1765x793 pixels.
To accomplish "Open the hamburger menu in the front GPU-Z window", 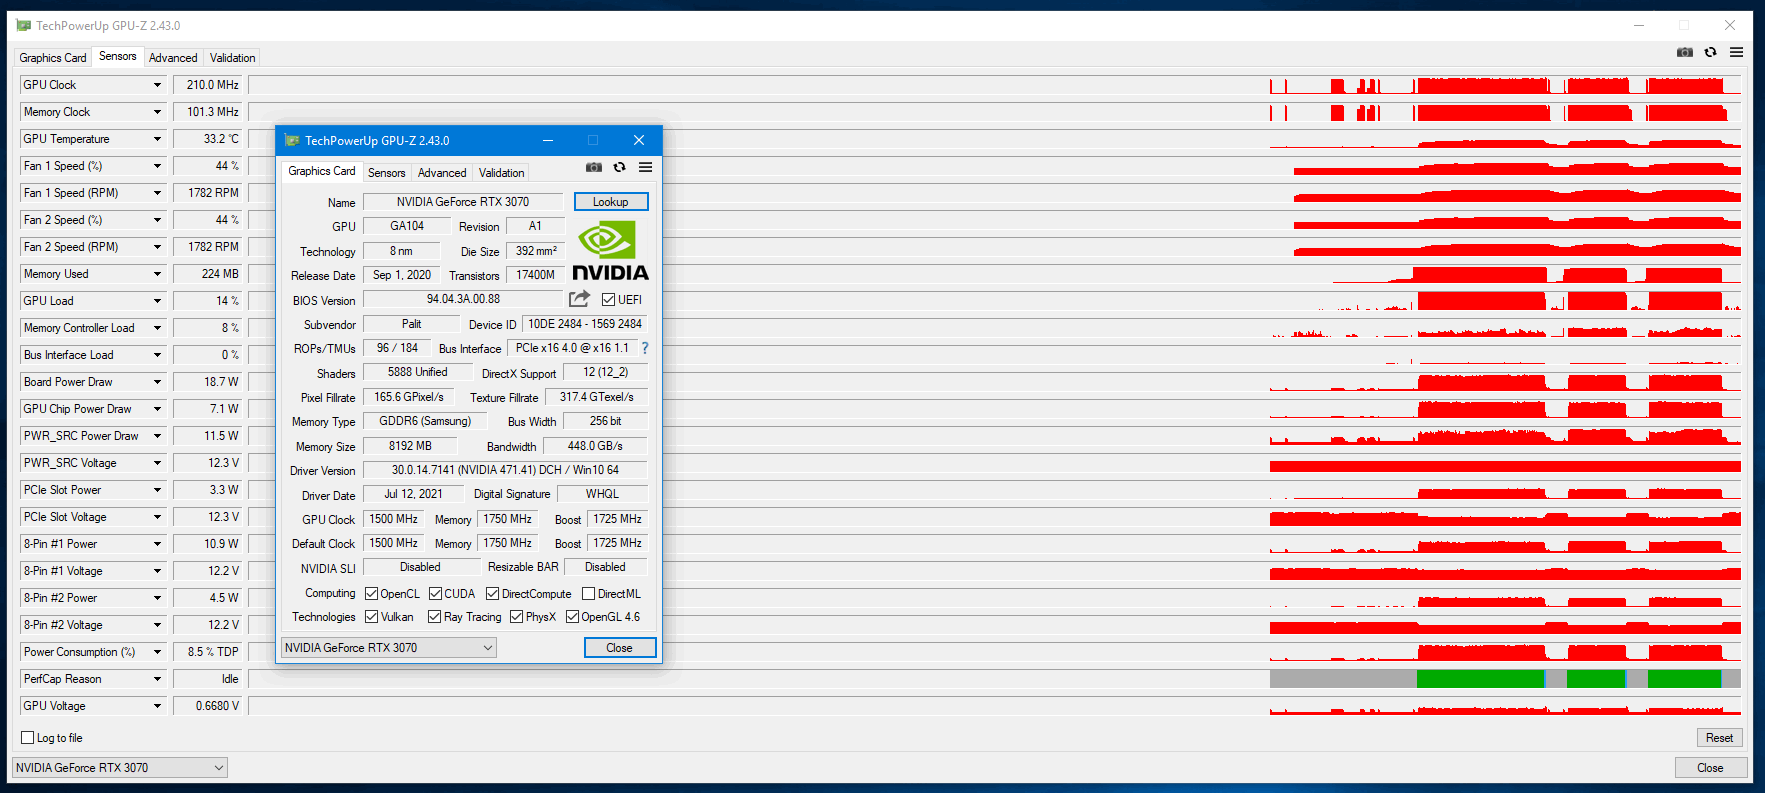I will click(x=646, y=167).
